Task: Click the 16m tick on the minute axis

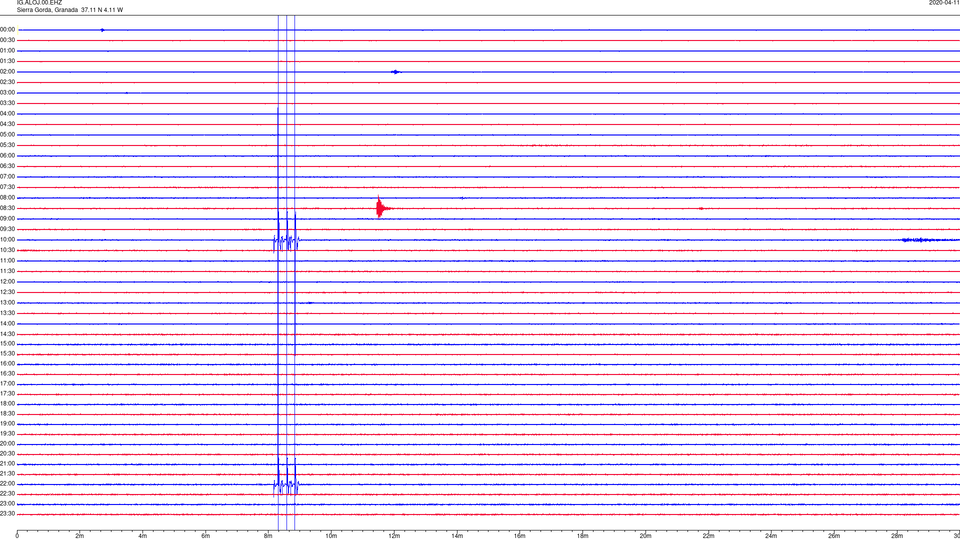Action: [520, 536]
